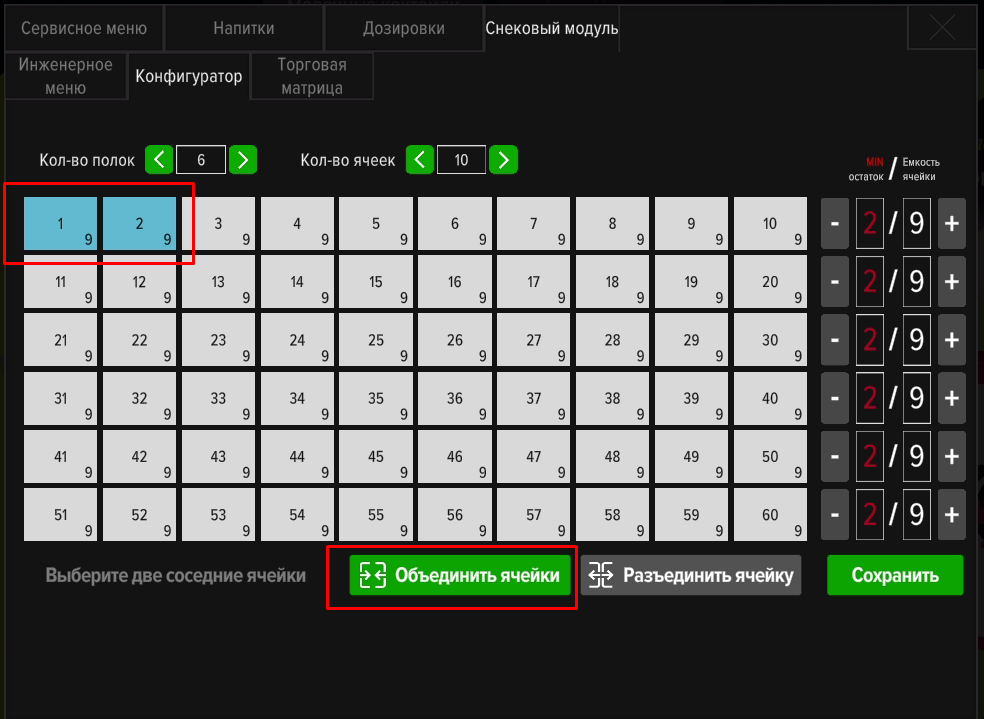Switch to the Дозировки tab
This screenshot has width=984, height=719.
coord(403,29)
